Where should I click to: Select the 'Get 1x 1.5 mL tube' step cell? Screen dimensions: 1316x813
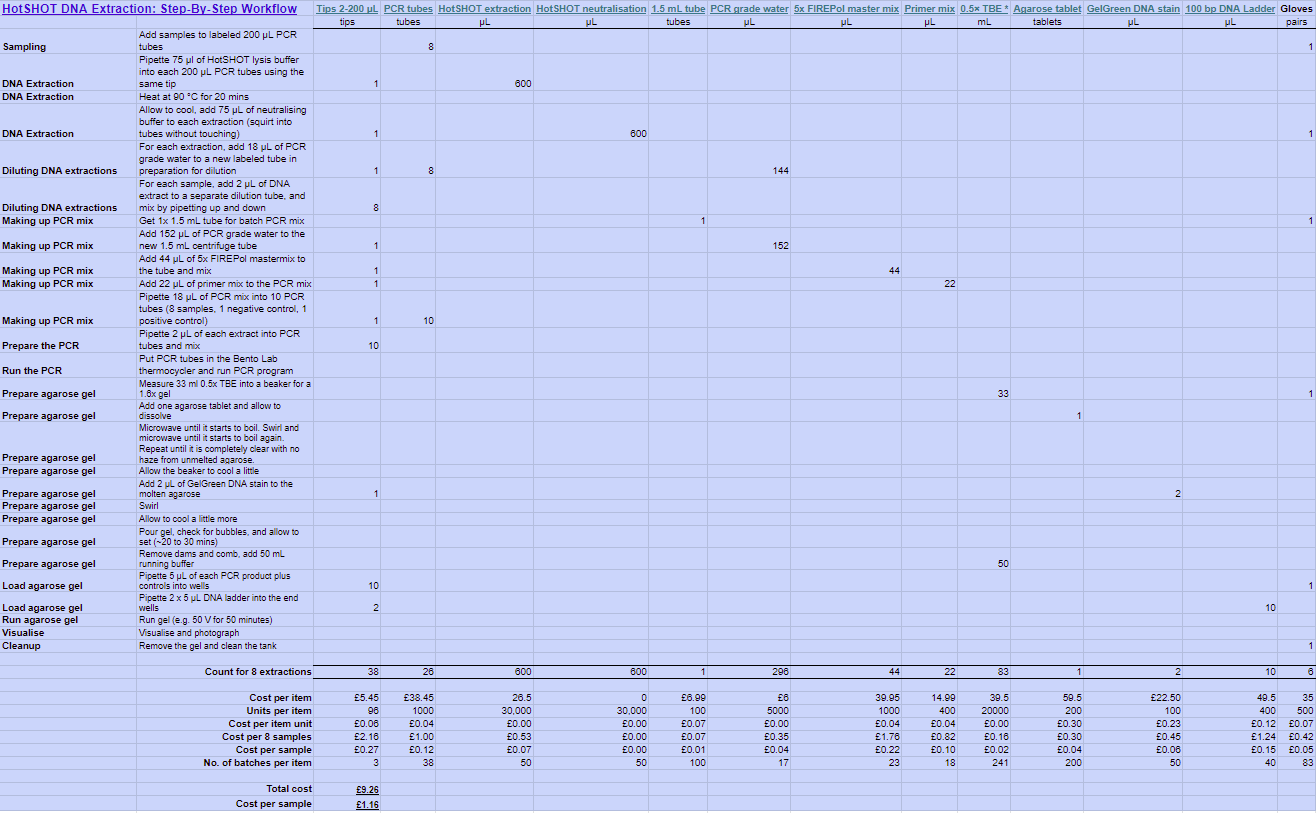(225, 221)
